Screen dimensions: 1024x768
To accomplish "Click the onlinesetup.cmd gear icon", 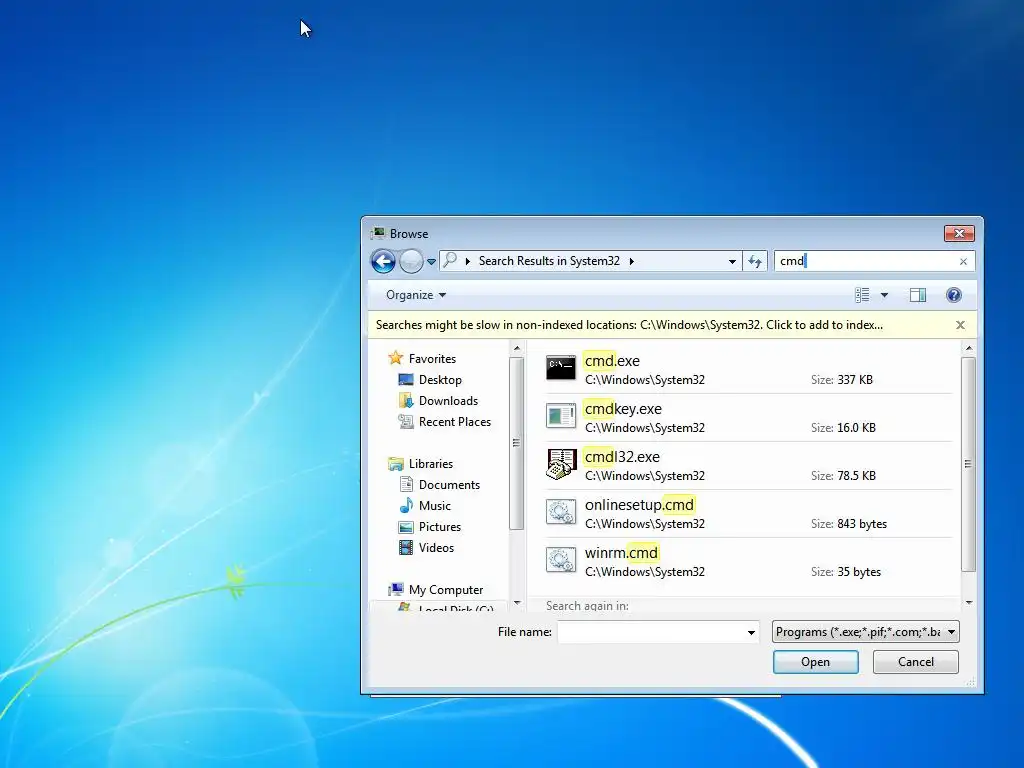I will tap(561, 512).
